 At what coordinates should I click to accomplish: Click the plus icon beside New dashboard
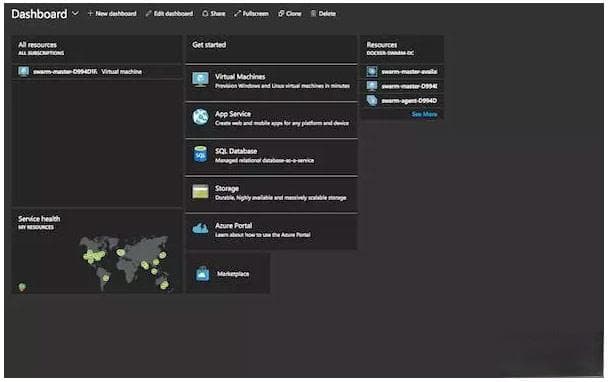pos(90,13)
